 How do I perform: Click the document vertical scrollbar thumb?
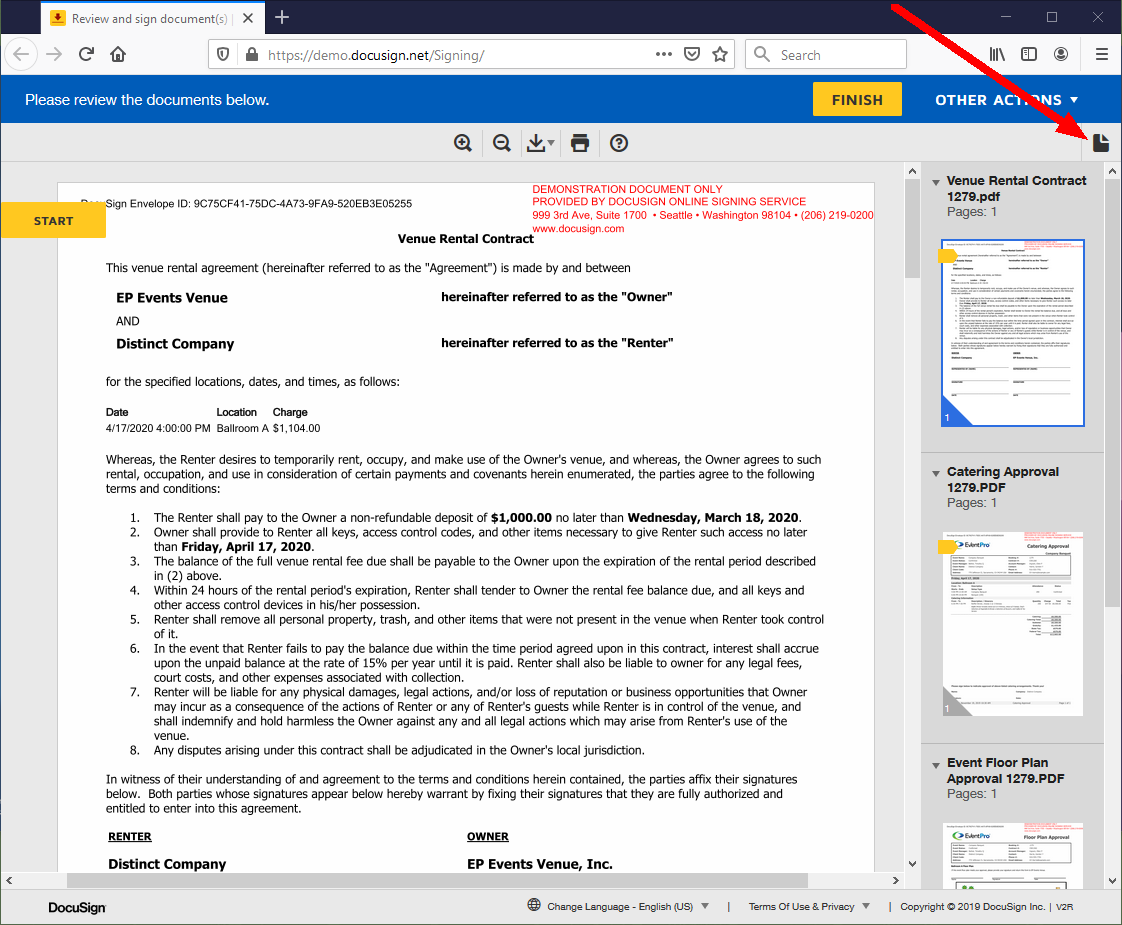[912, 229]
